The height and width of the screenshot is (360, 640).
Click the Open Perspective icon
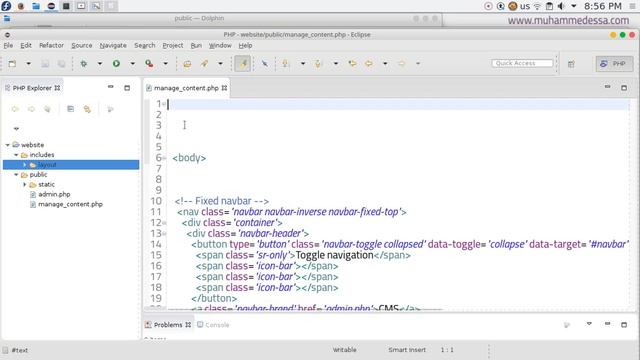tap(571, 64)
